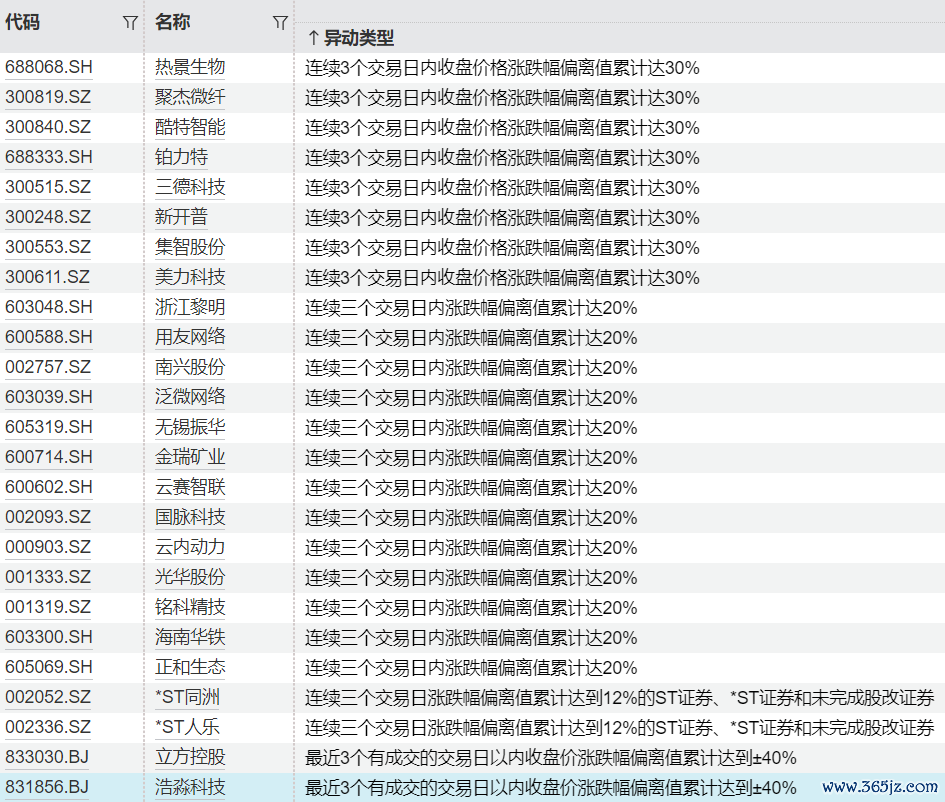
Task: Open stock name 云内动力
Action: [x=190, y=547]
